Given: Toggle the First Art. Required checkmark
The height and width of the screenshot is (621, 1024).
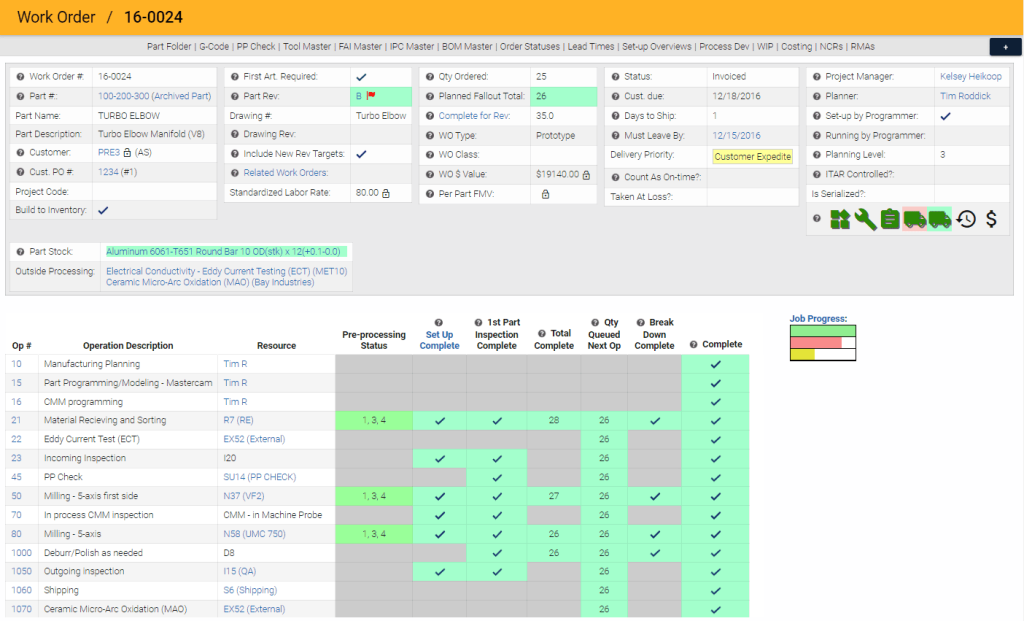Looking at the screenshot, I should (x=361, y=77).
